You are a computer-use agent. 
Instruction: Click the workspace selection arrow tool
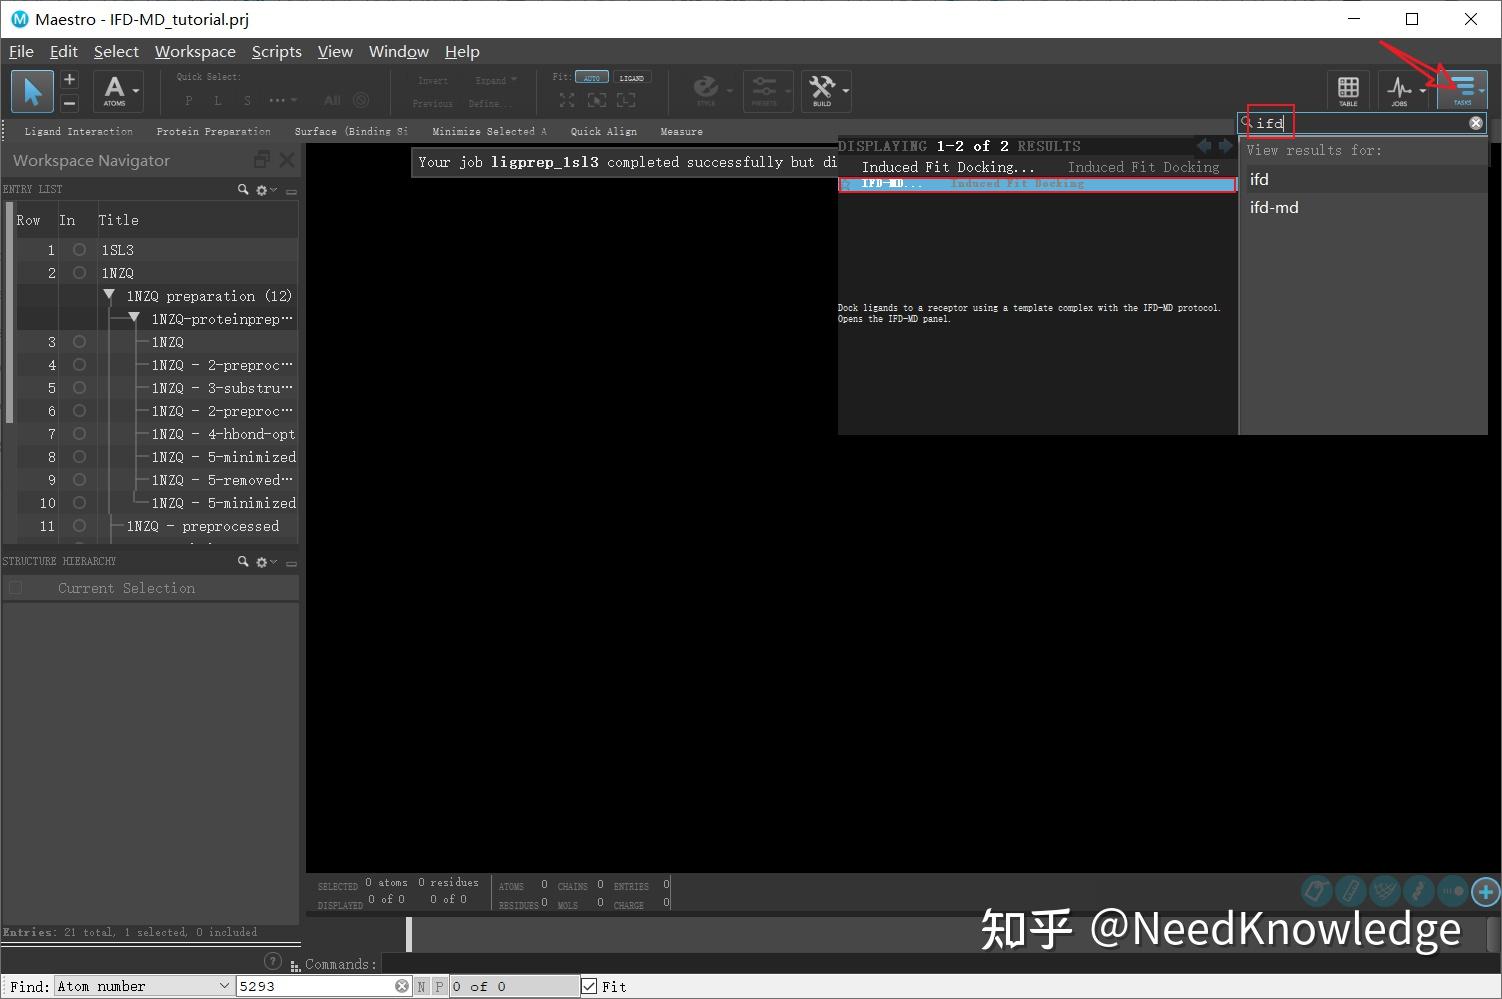pos(32,91)
